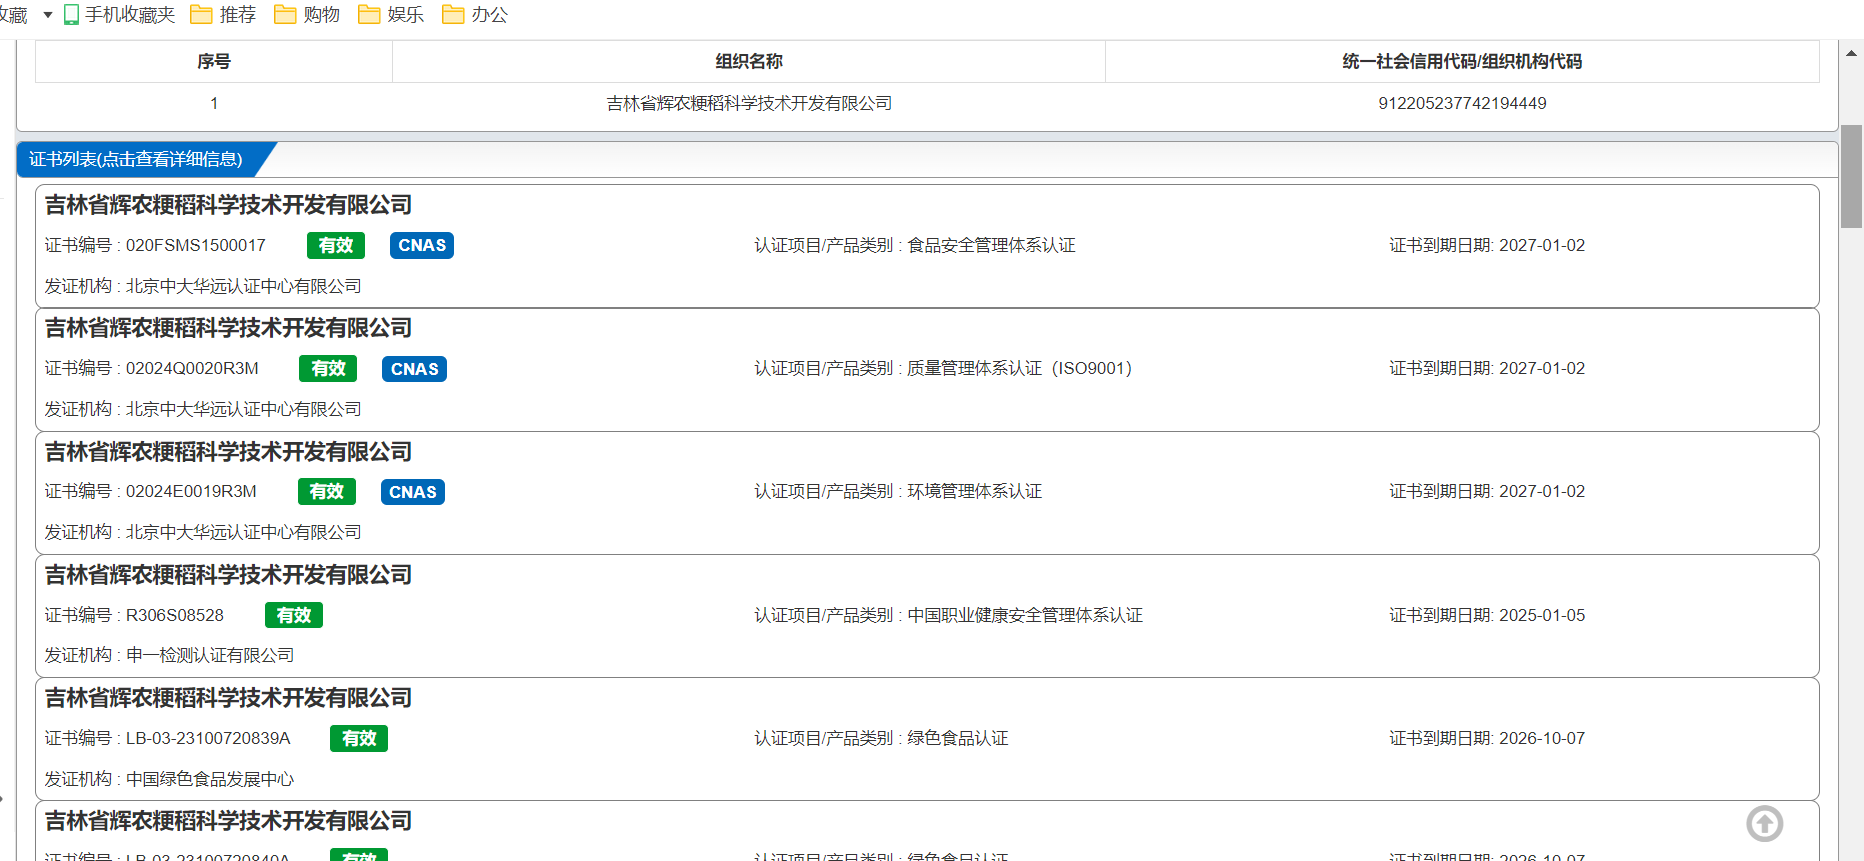Click CNAS badge for certificate 02024Q0020R3M
Screen dimensions: 1864x861
pyautogui.click(x=414, y=369)
